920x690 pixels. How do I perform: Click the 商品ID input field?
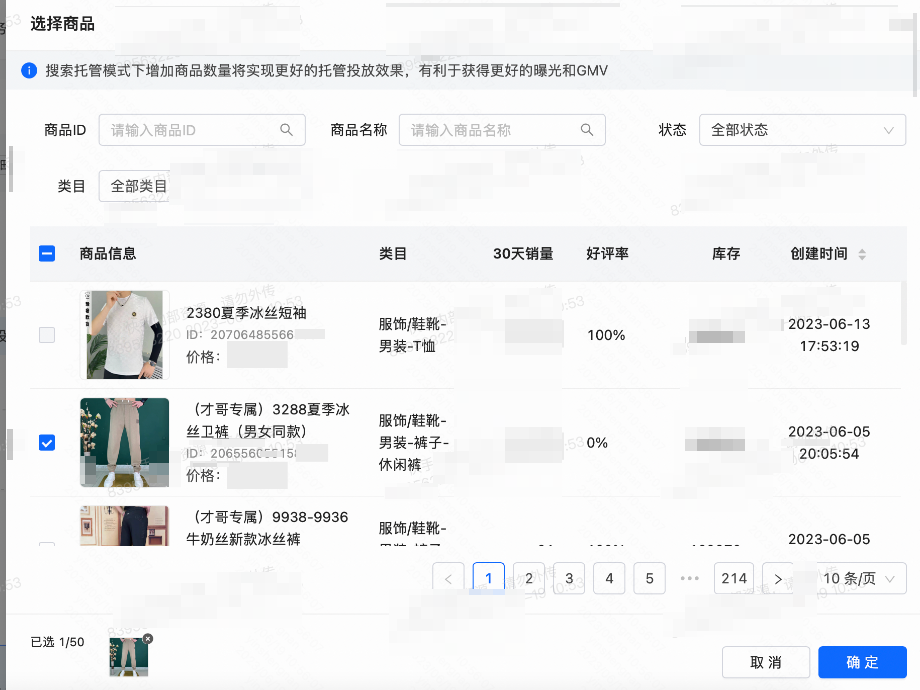point(202,130)
